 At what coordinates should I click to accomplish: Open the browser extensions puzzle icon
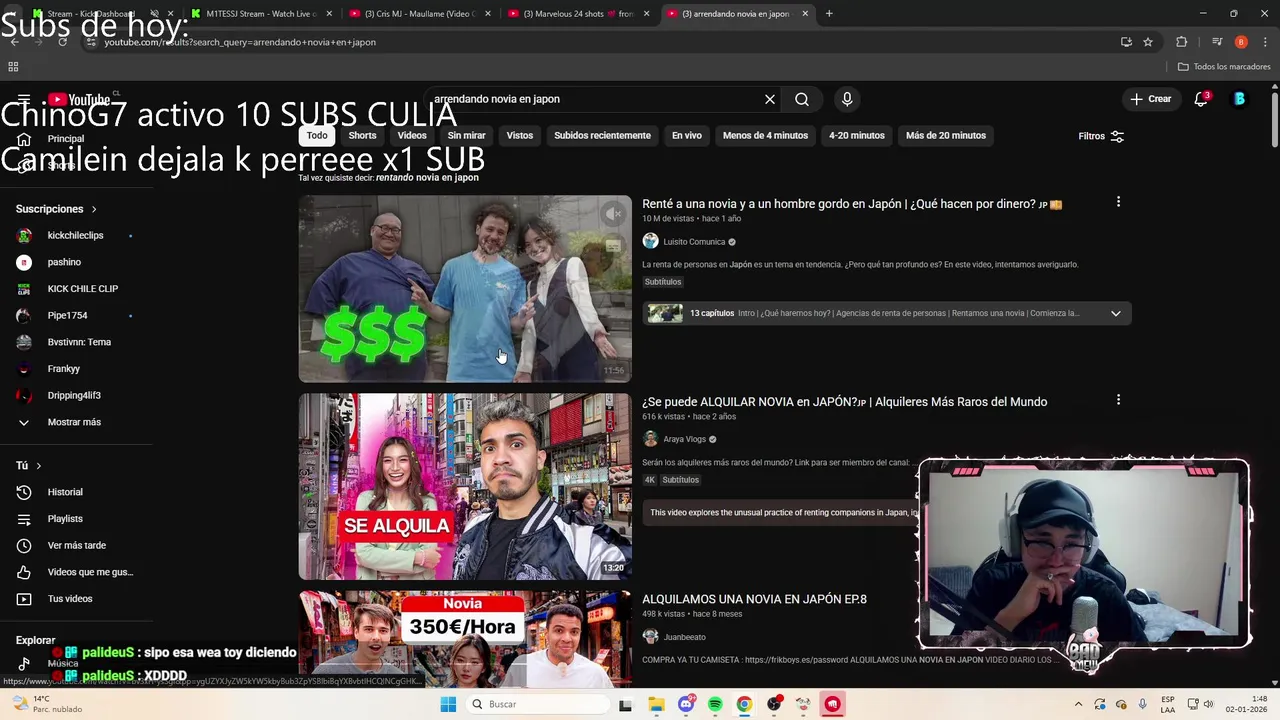(1182, 42)
